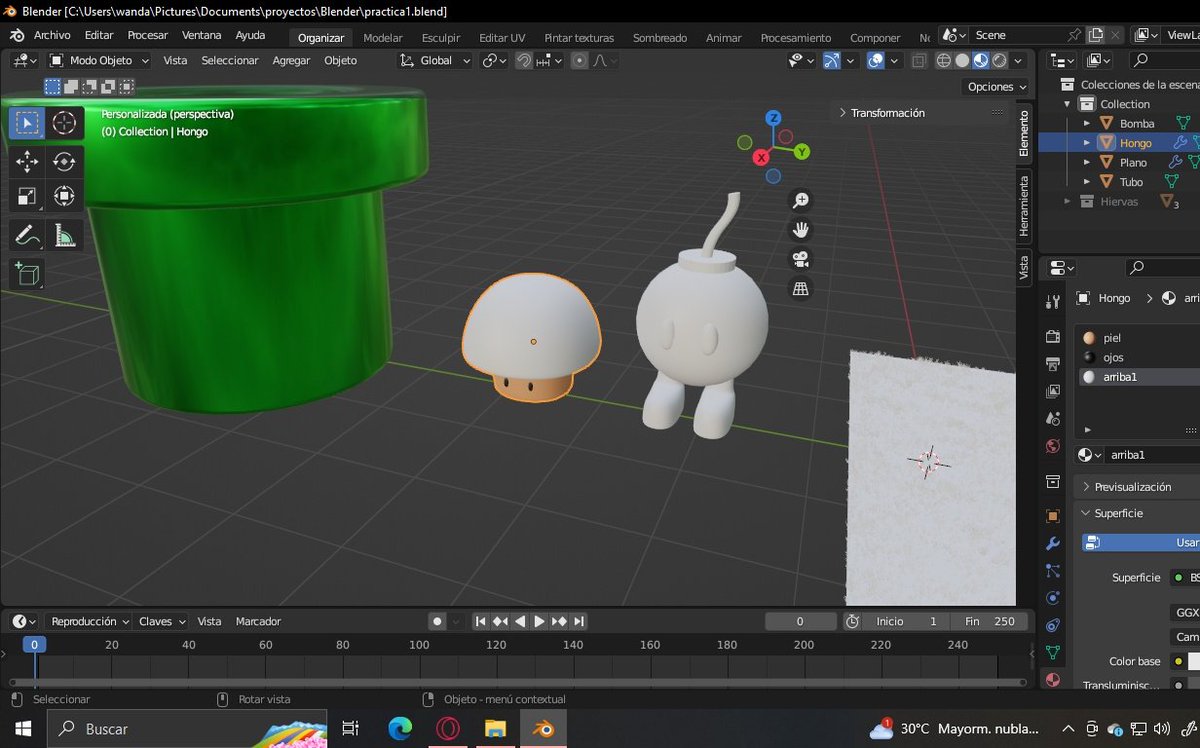
Task: Select the Select Box tool
Action: coord(27,123)
